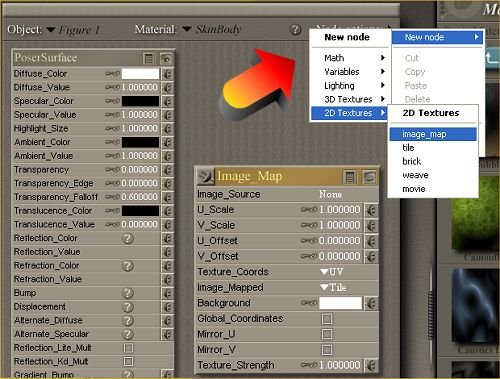Enable Mirror_U checkbox
The image size is (500, 379).
pos(327,334)
